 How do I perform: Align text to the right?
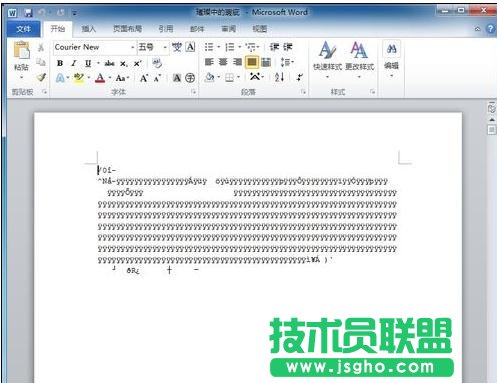[237, 62]
